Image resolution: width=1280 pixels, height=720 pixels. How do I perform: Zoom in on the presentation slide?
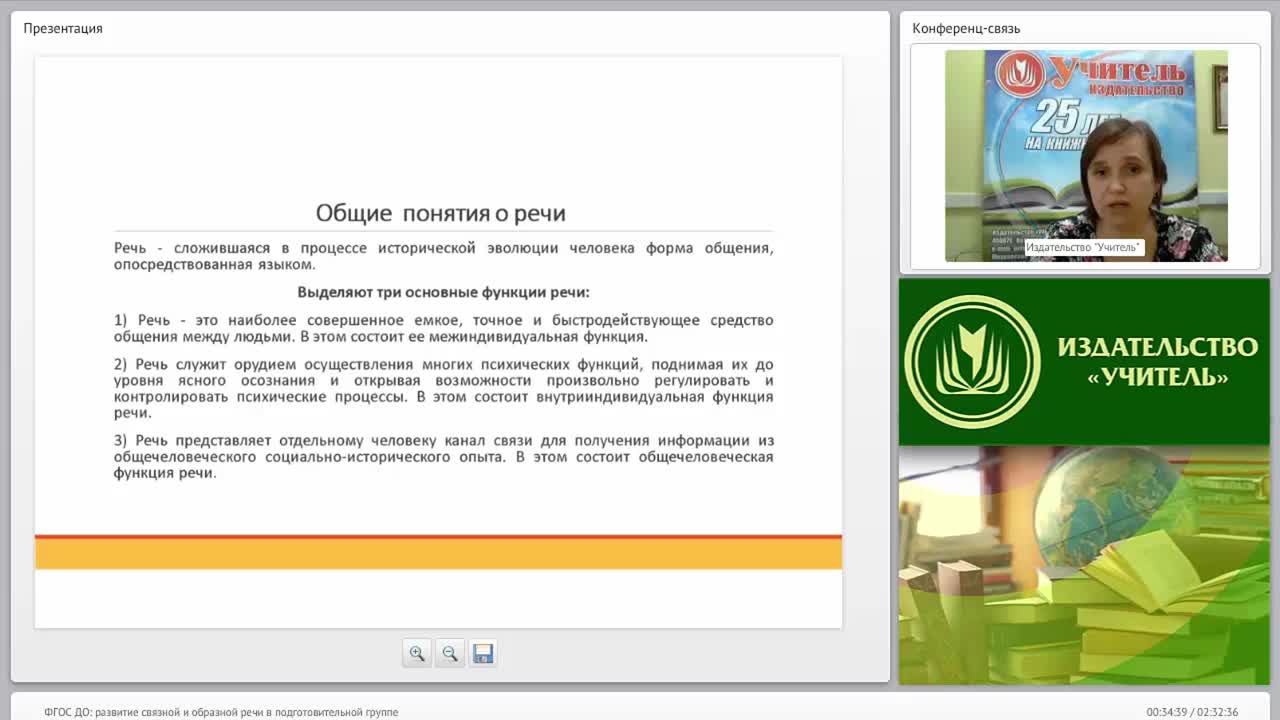(417, 653)
